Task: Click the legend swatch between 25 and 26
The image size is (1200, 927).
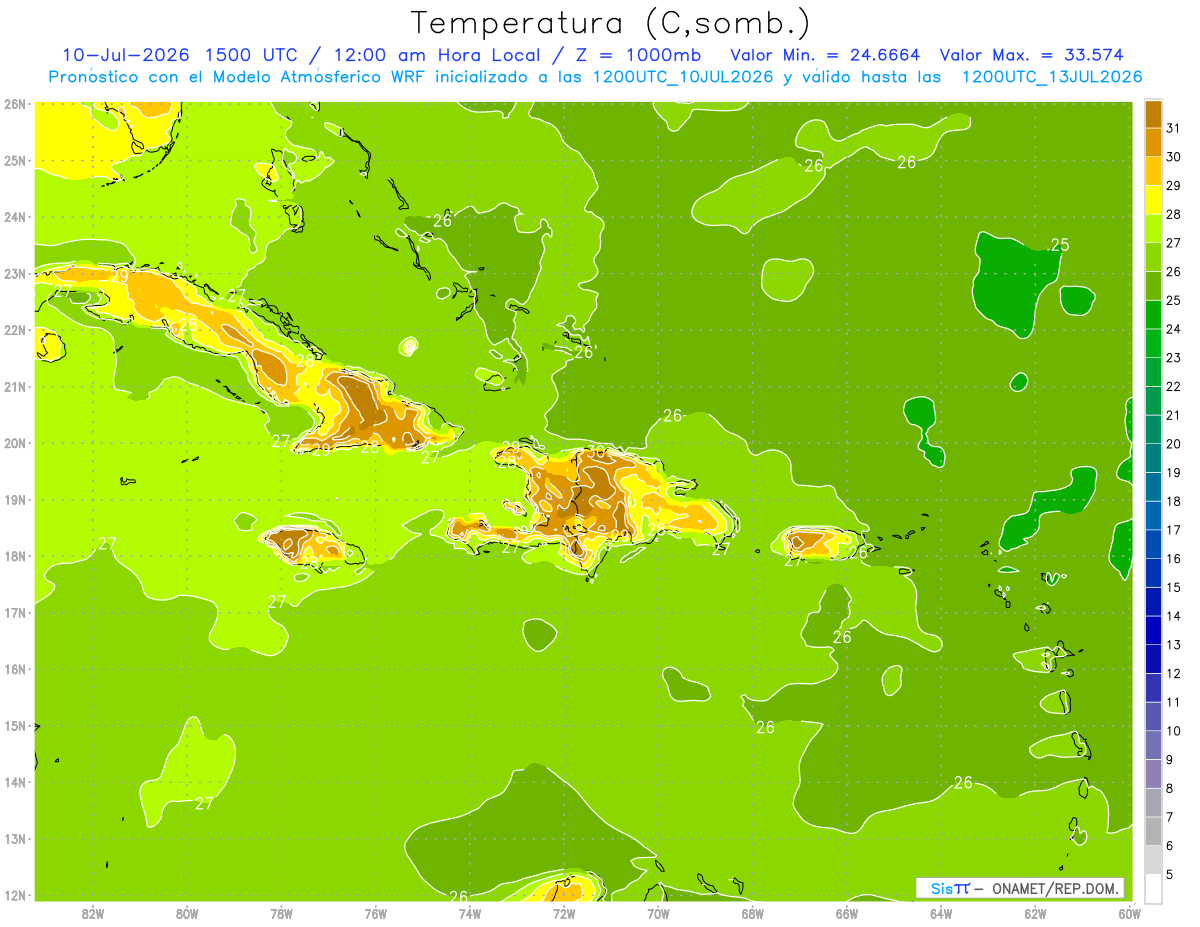Action: (1153, 286)
